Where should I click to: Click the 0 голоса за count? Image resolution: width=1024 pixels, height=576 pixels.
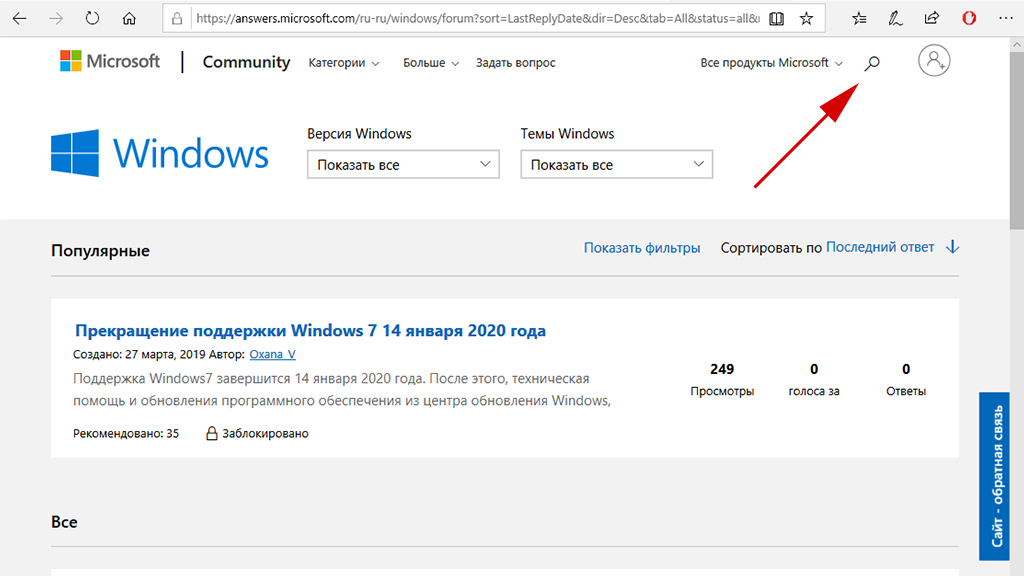coord(814,379)
